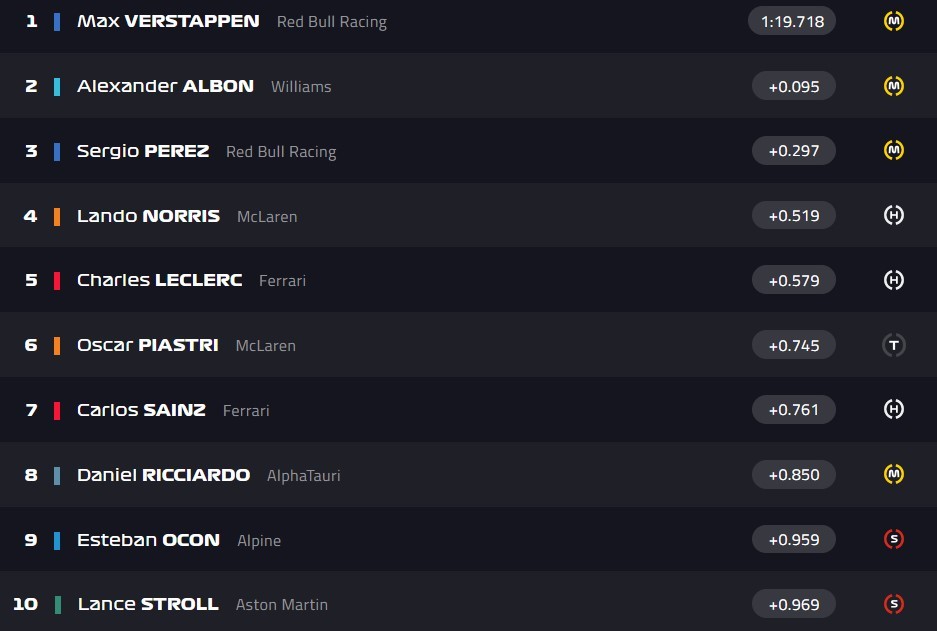The height and width of the screenshot is (631, 937).
Task: Open Max Verstappen driver name
Action: point(168,21)
